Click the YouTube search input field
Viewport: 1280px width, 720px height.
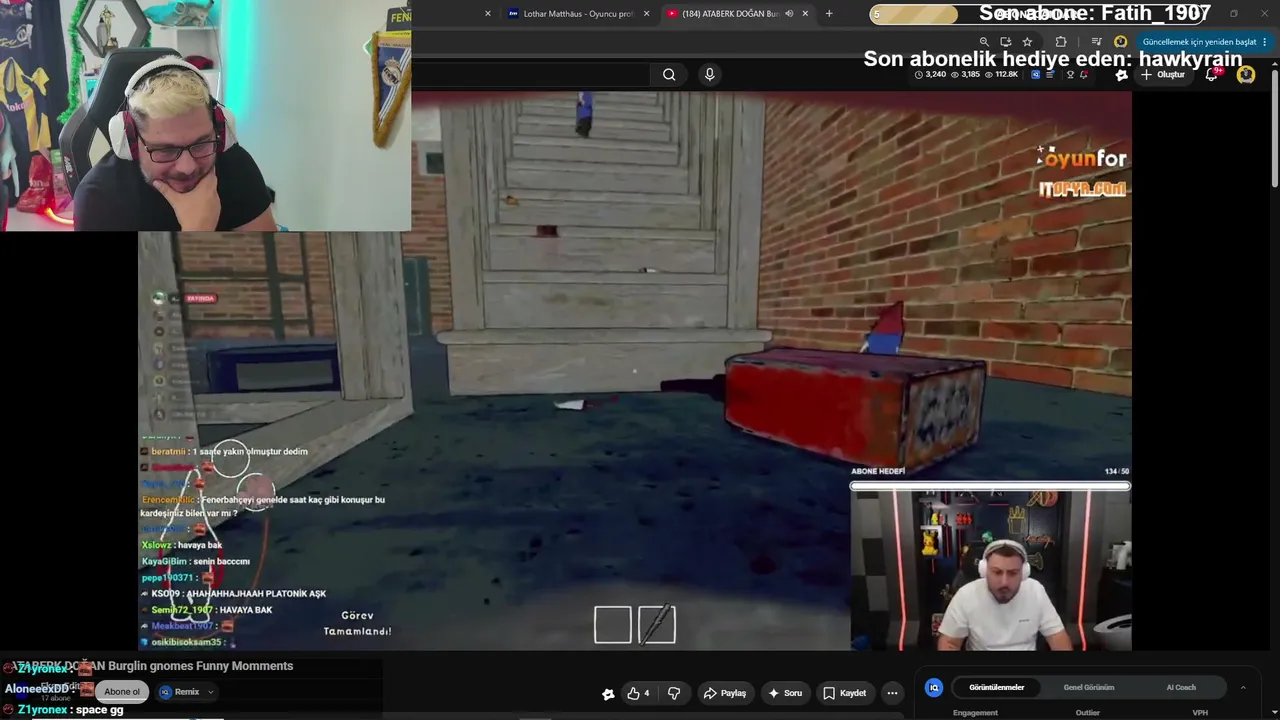coord(530,74)
